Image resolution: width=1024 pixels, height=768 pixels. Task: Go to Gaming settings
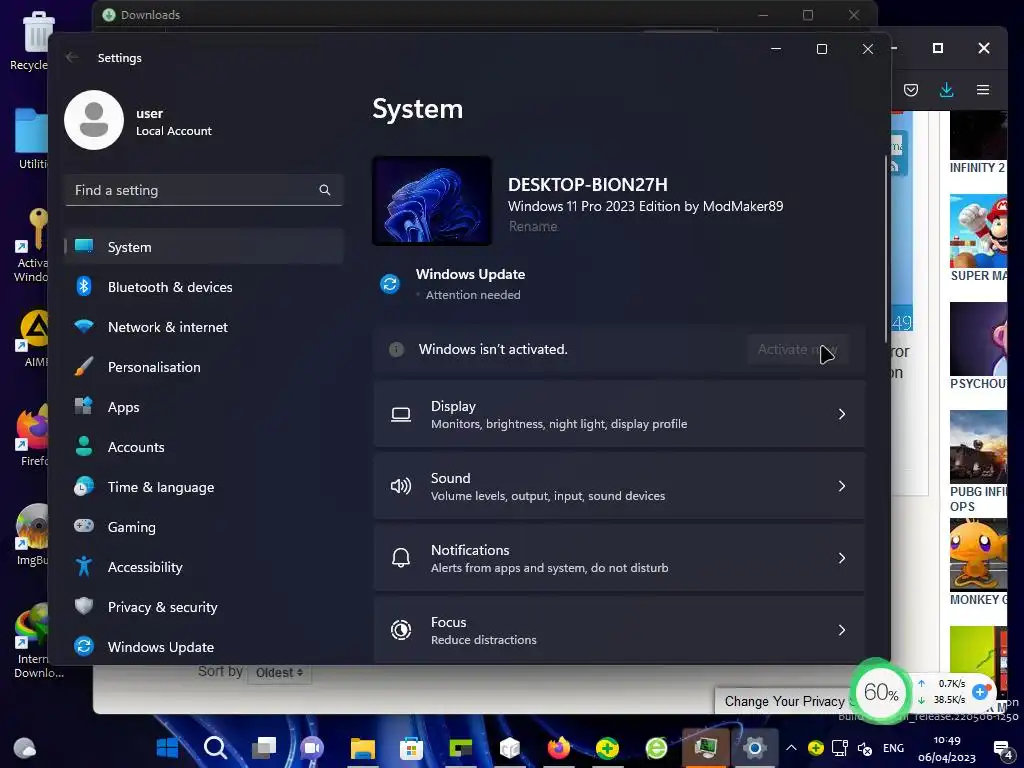tap(204, 526)
